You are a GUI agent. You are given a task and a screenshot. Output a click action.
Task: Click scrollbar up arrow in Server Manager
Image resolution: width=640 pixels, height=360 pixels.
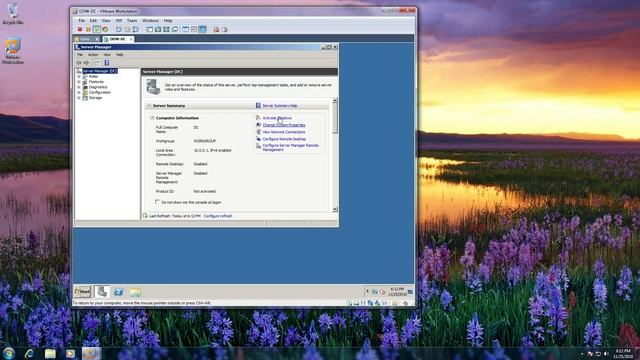335,100
